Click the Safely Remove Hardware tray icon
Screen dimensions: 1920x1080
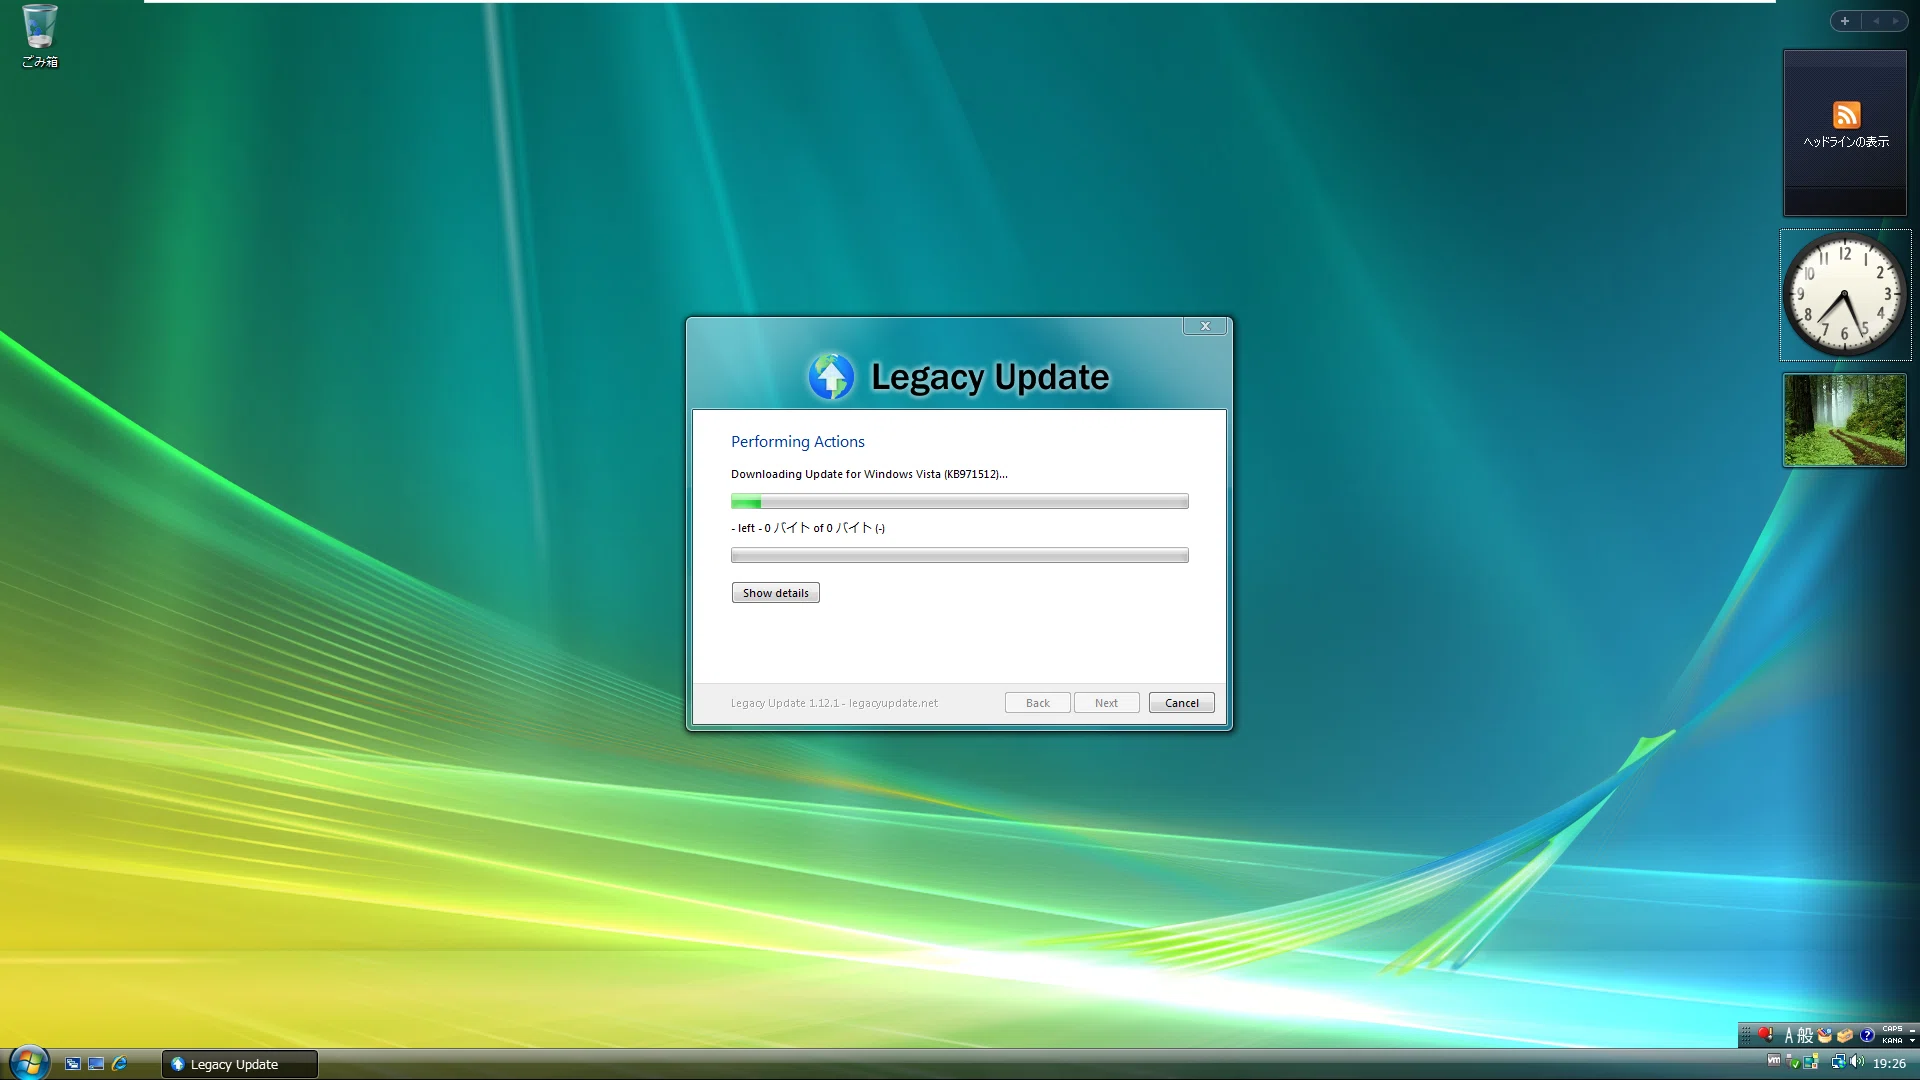[x=1792, y=1062]
